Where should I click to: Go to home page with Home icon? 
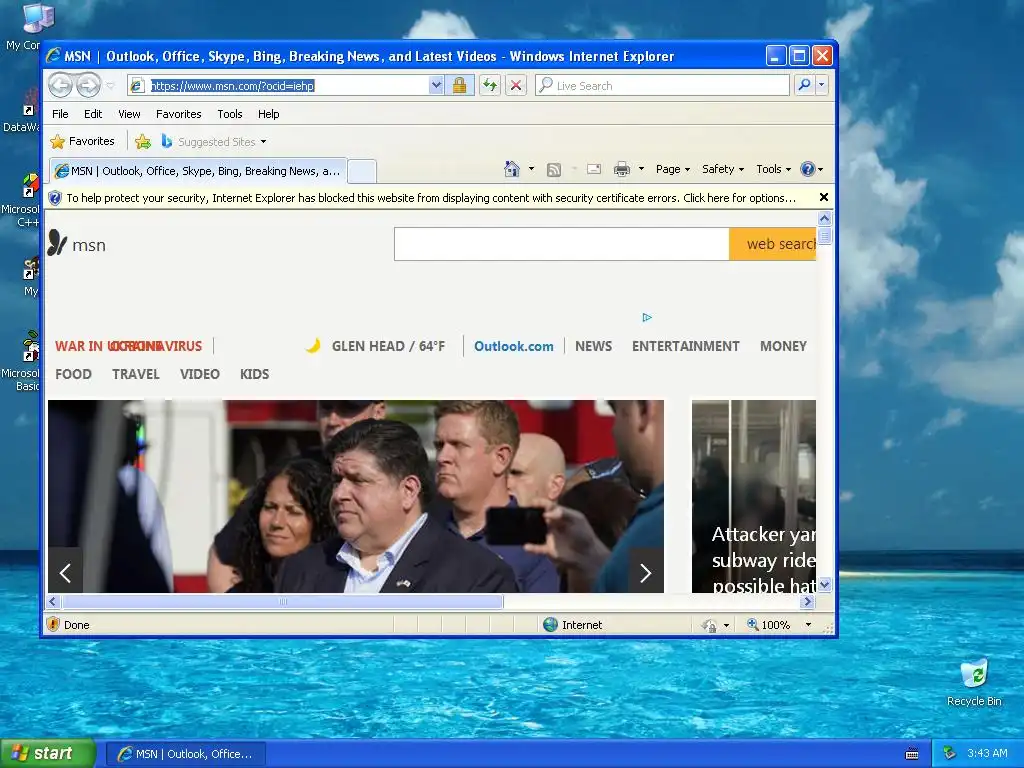tap(511, 169)
